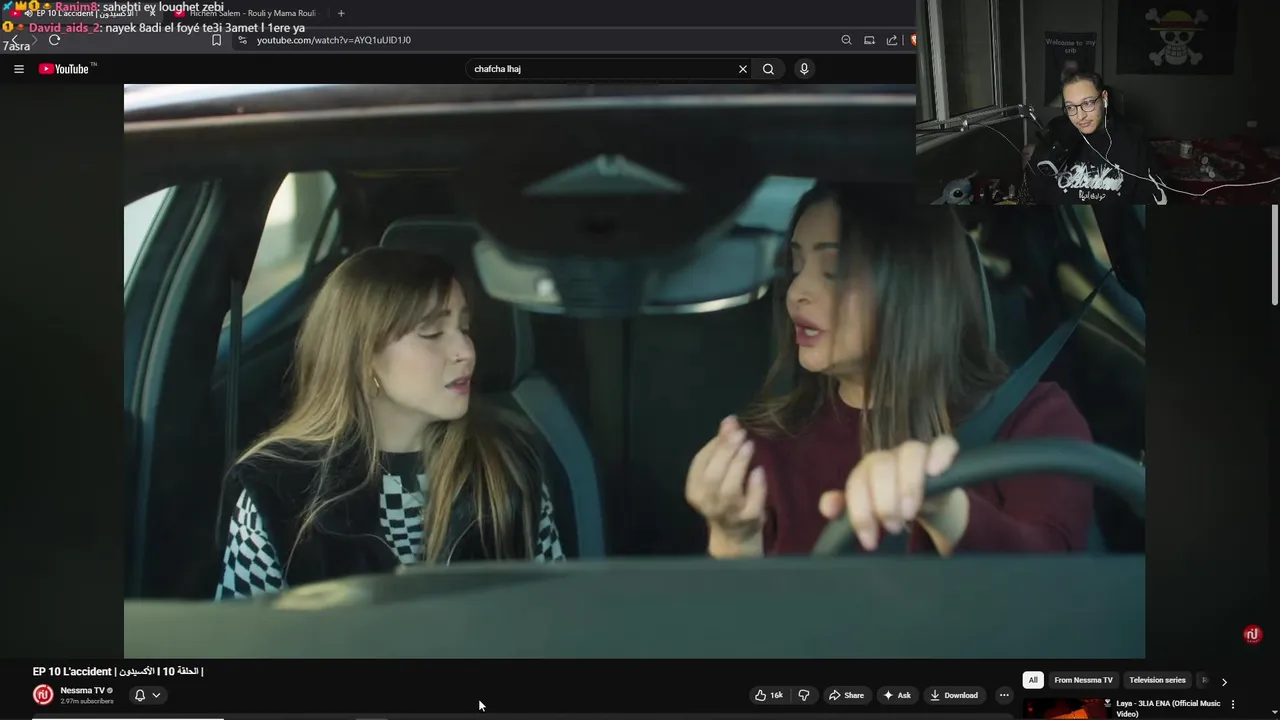Viewport: 1280px width, 720px height.
Task: Click the 2.97m subscribers text
Action: pyautogui.click(x=87, y=701)
